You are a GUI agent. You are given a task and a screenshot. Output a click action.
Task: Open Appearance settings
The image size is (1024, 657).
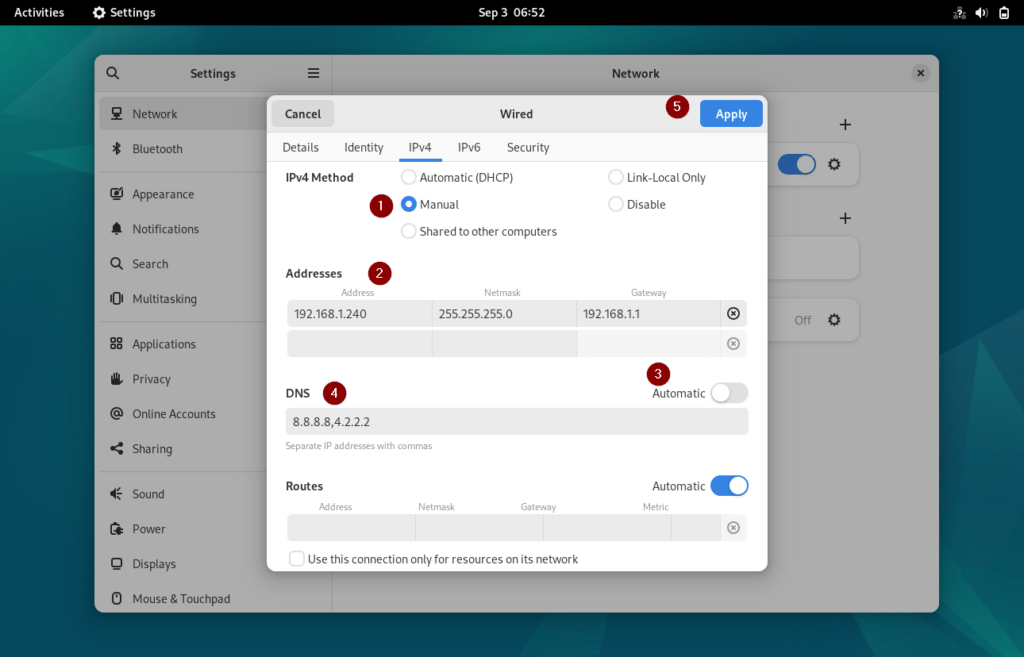(x=166, y=193)
